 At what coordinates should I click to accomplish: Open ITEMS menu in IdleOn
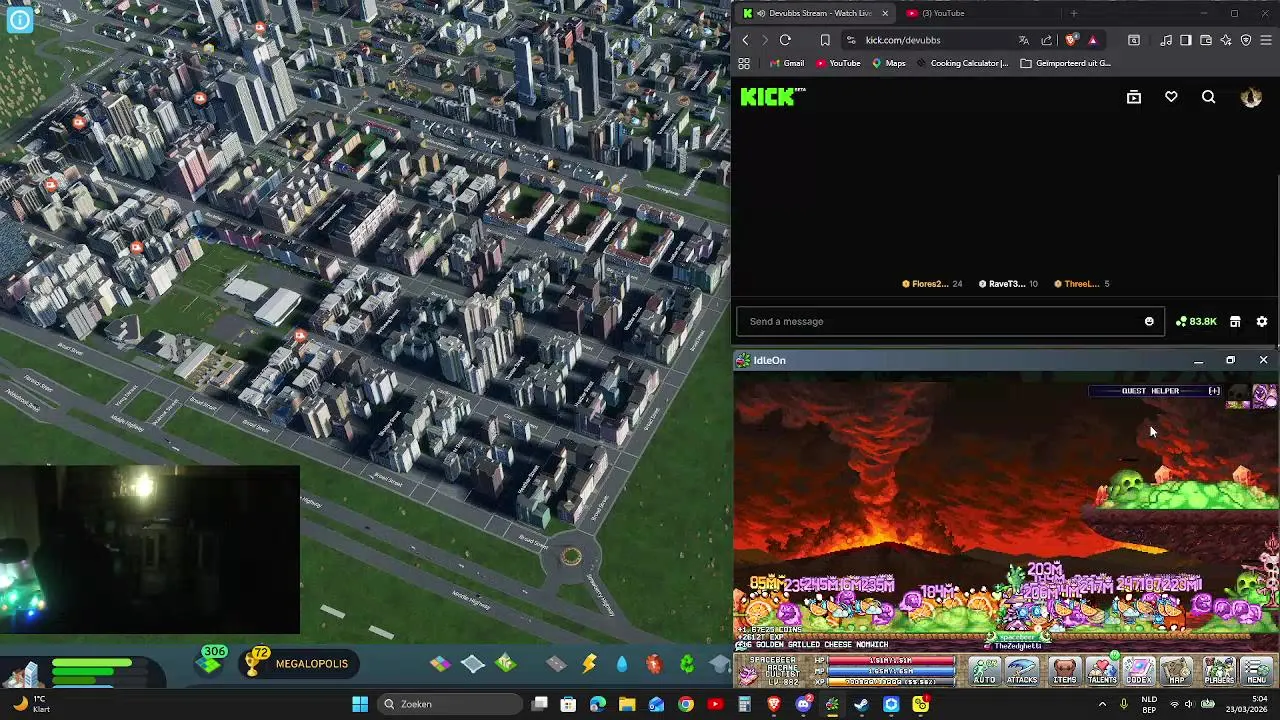click(1065, 671)
